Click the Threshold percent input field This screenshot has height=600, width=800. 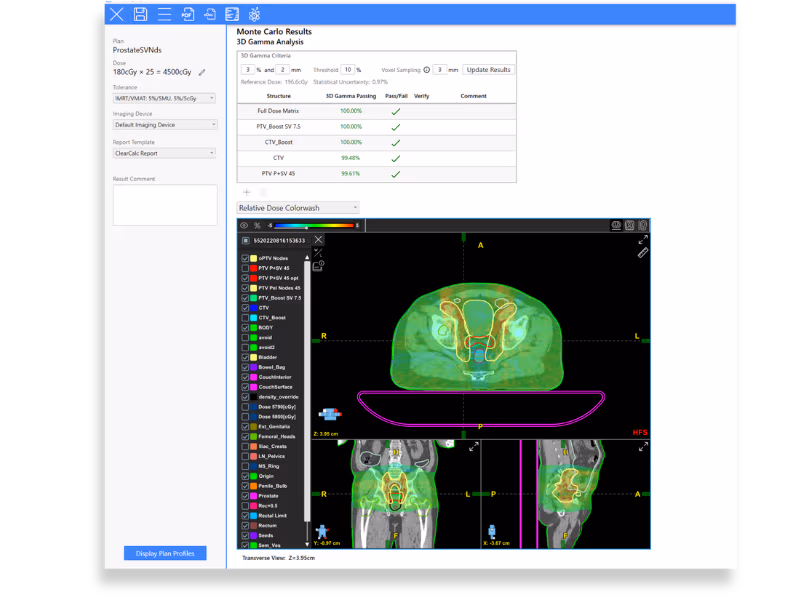tap(347, 70)
